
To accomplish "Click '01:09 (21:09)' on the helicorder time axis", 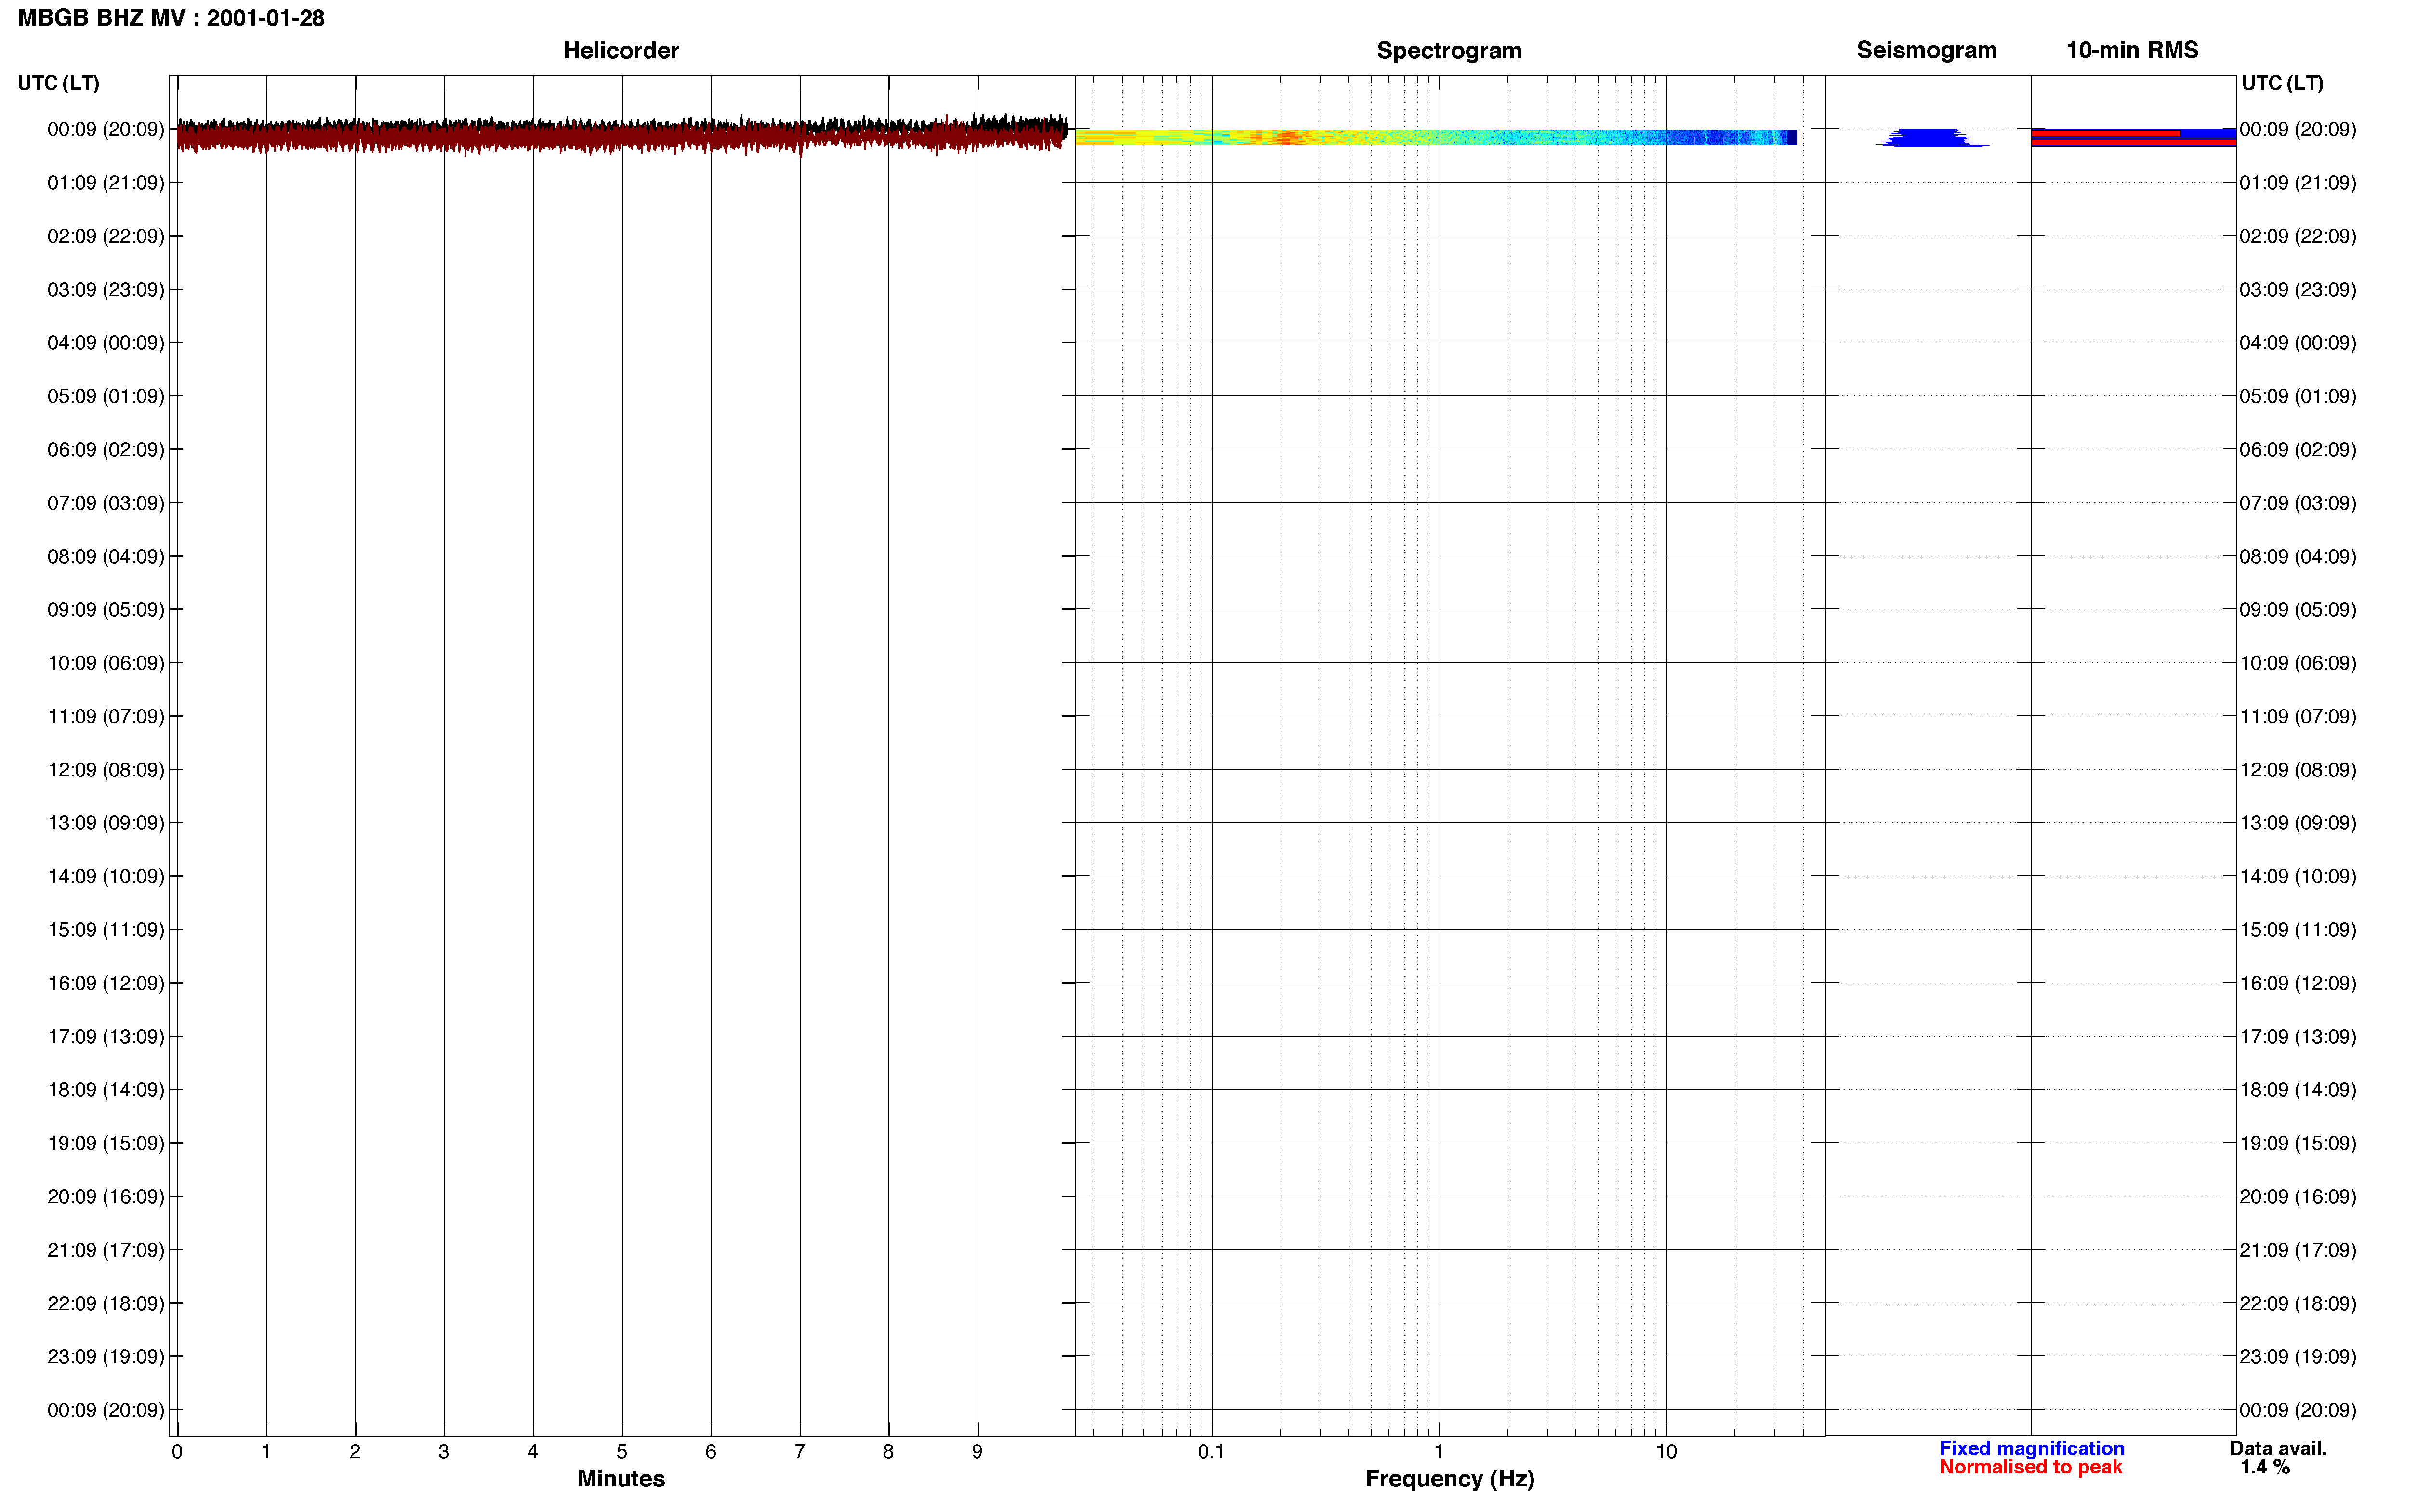I will point(106,183).
